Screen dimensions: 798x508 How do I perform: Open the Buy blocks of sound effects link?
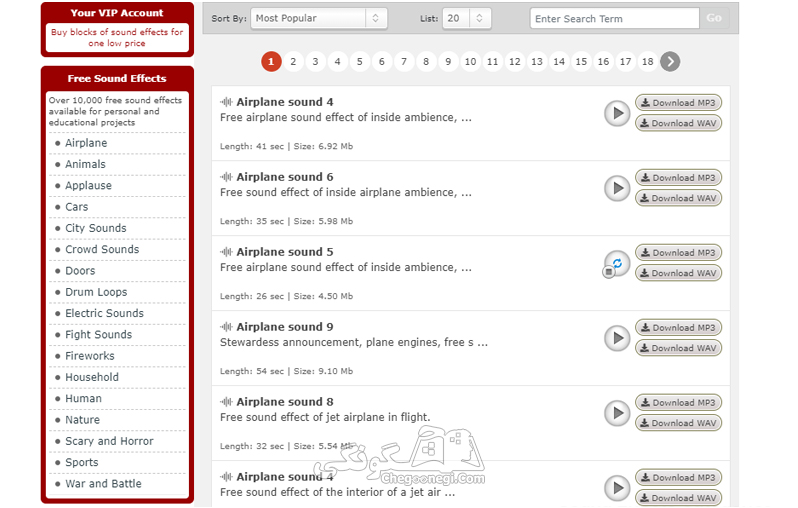click(x=117, y=38)
